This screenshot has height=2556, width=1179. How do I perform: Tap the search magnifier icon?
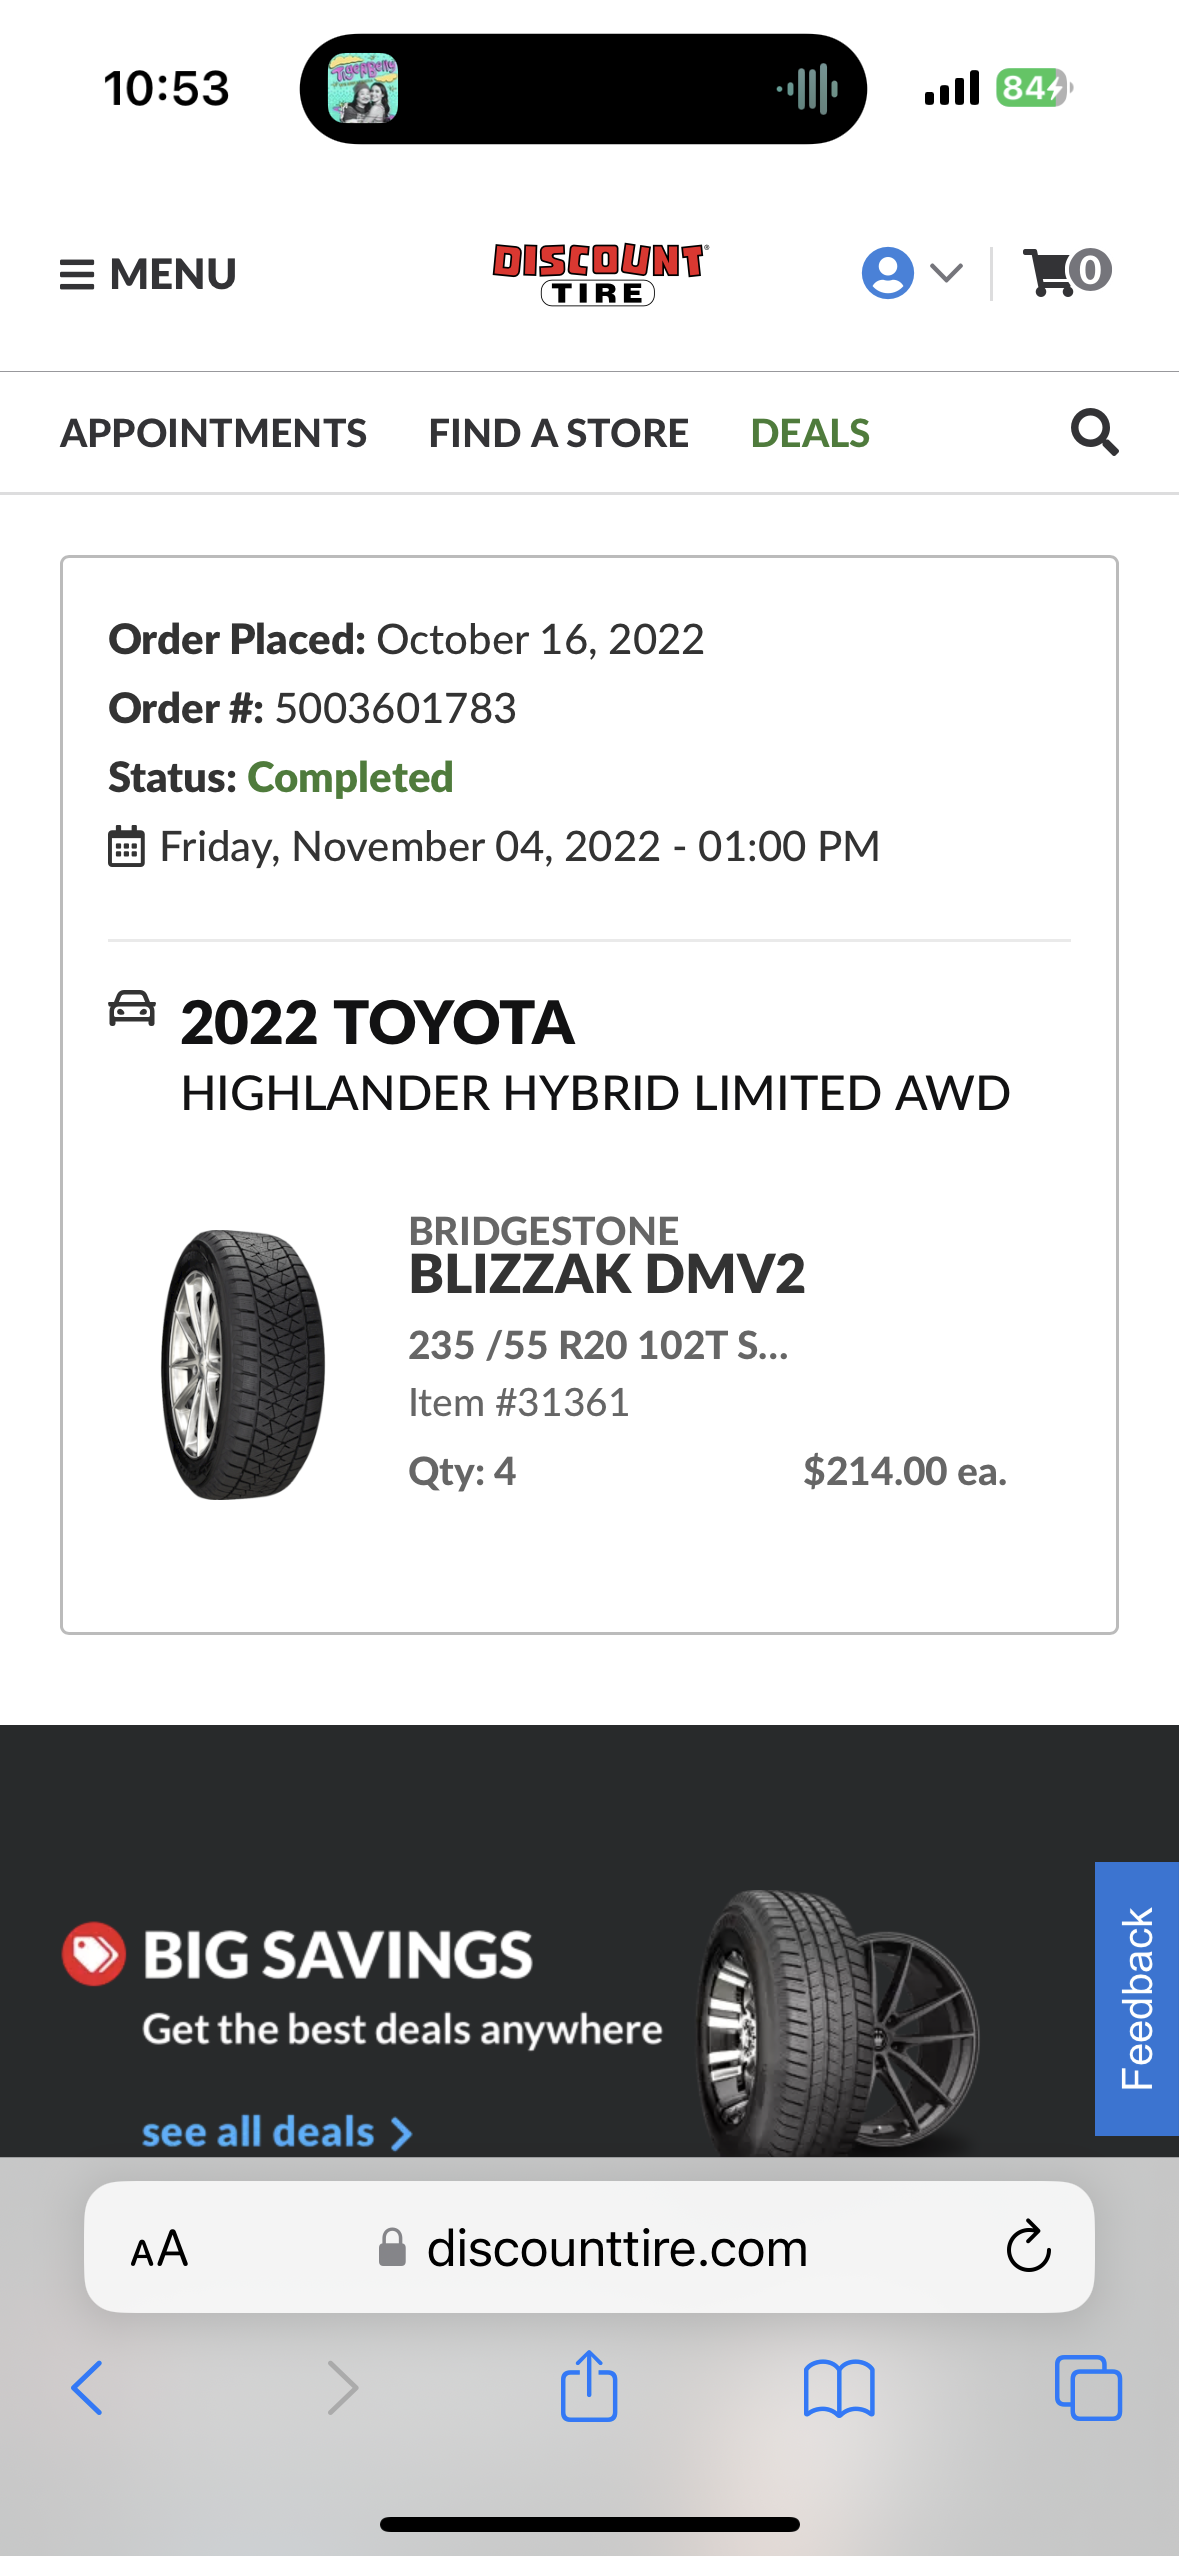1094,432
